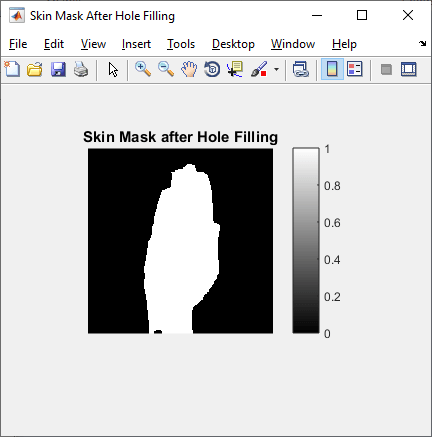
Task: Open the Window menu
Action: coord(293,44)
